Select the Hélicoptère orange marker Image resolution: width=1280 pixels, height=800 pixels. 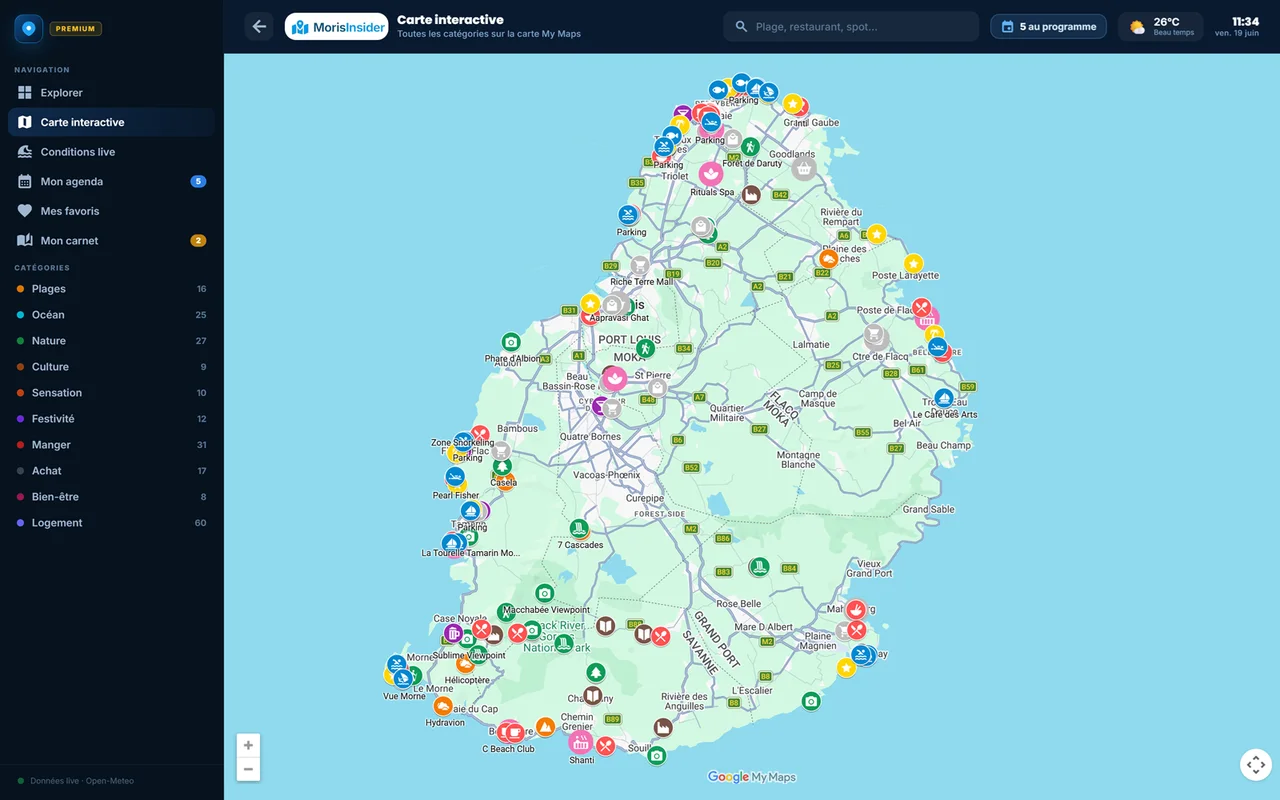coord(465,664)
